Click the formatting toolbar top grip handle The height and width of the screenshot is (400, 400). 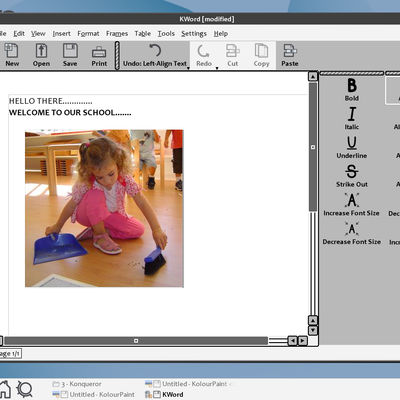click(352, 73)
